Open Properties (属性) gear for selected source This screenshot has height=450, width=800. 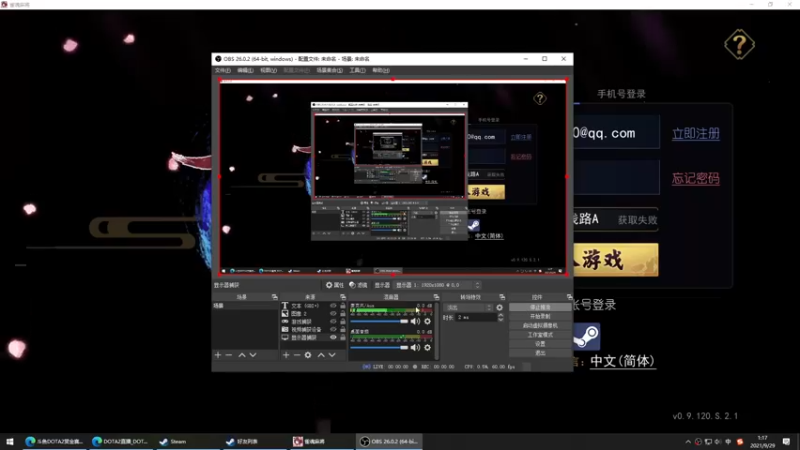pyautogui.click(x=335, y=285)
